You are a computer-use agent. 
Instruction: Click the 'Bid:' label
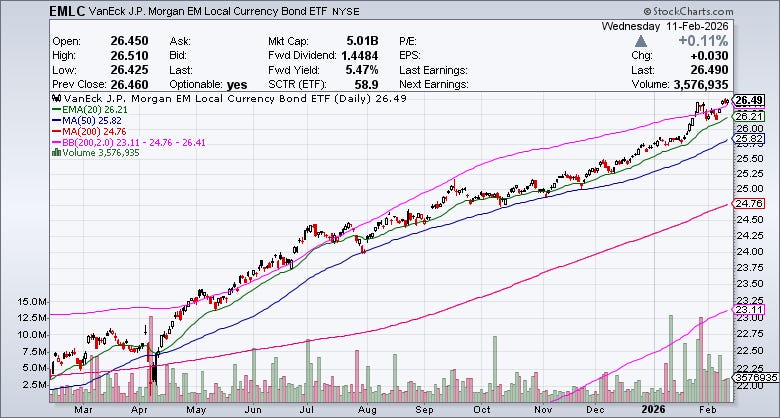(179, 55)
